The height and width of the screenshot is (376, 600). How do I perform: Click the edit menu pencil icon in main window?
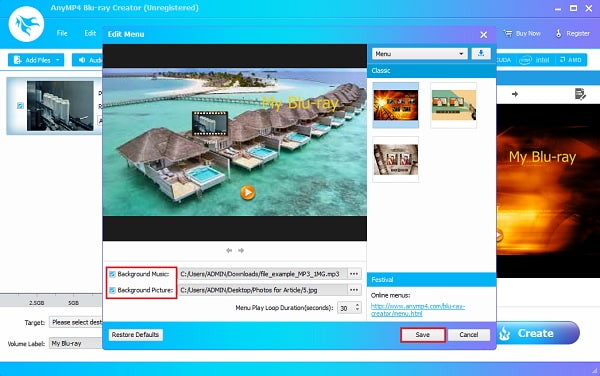(x=580, y=94)
